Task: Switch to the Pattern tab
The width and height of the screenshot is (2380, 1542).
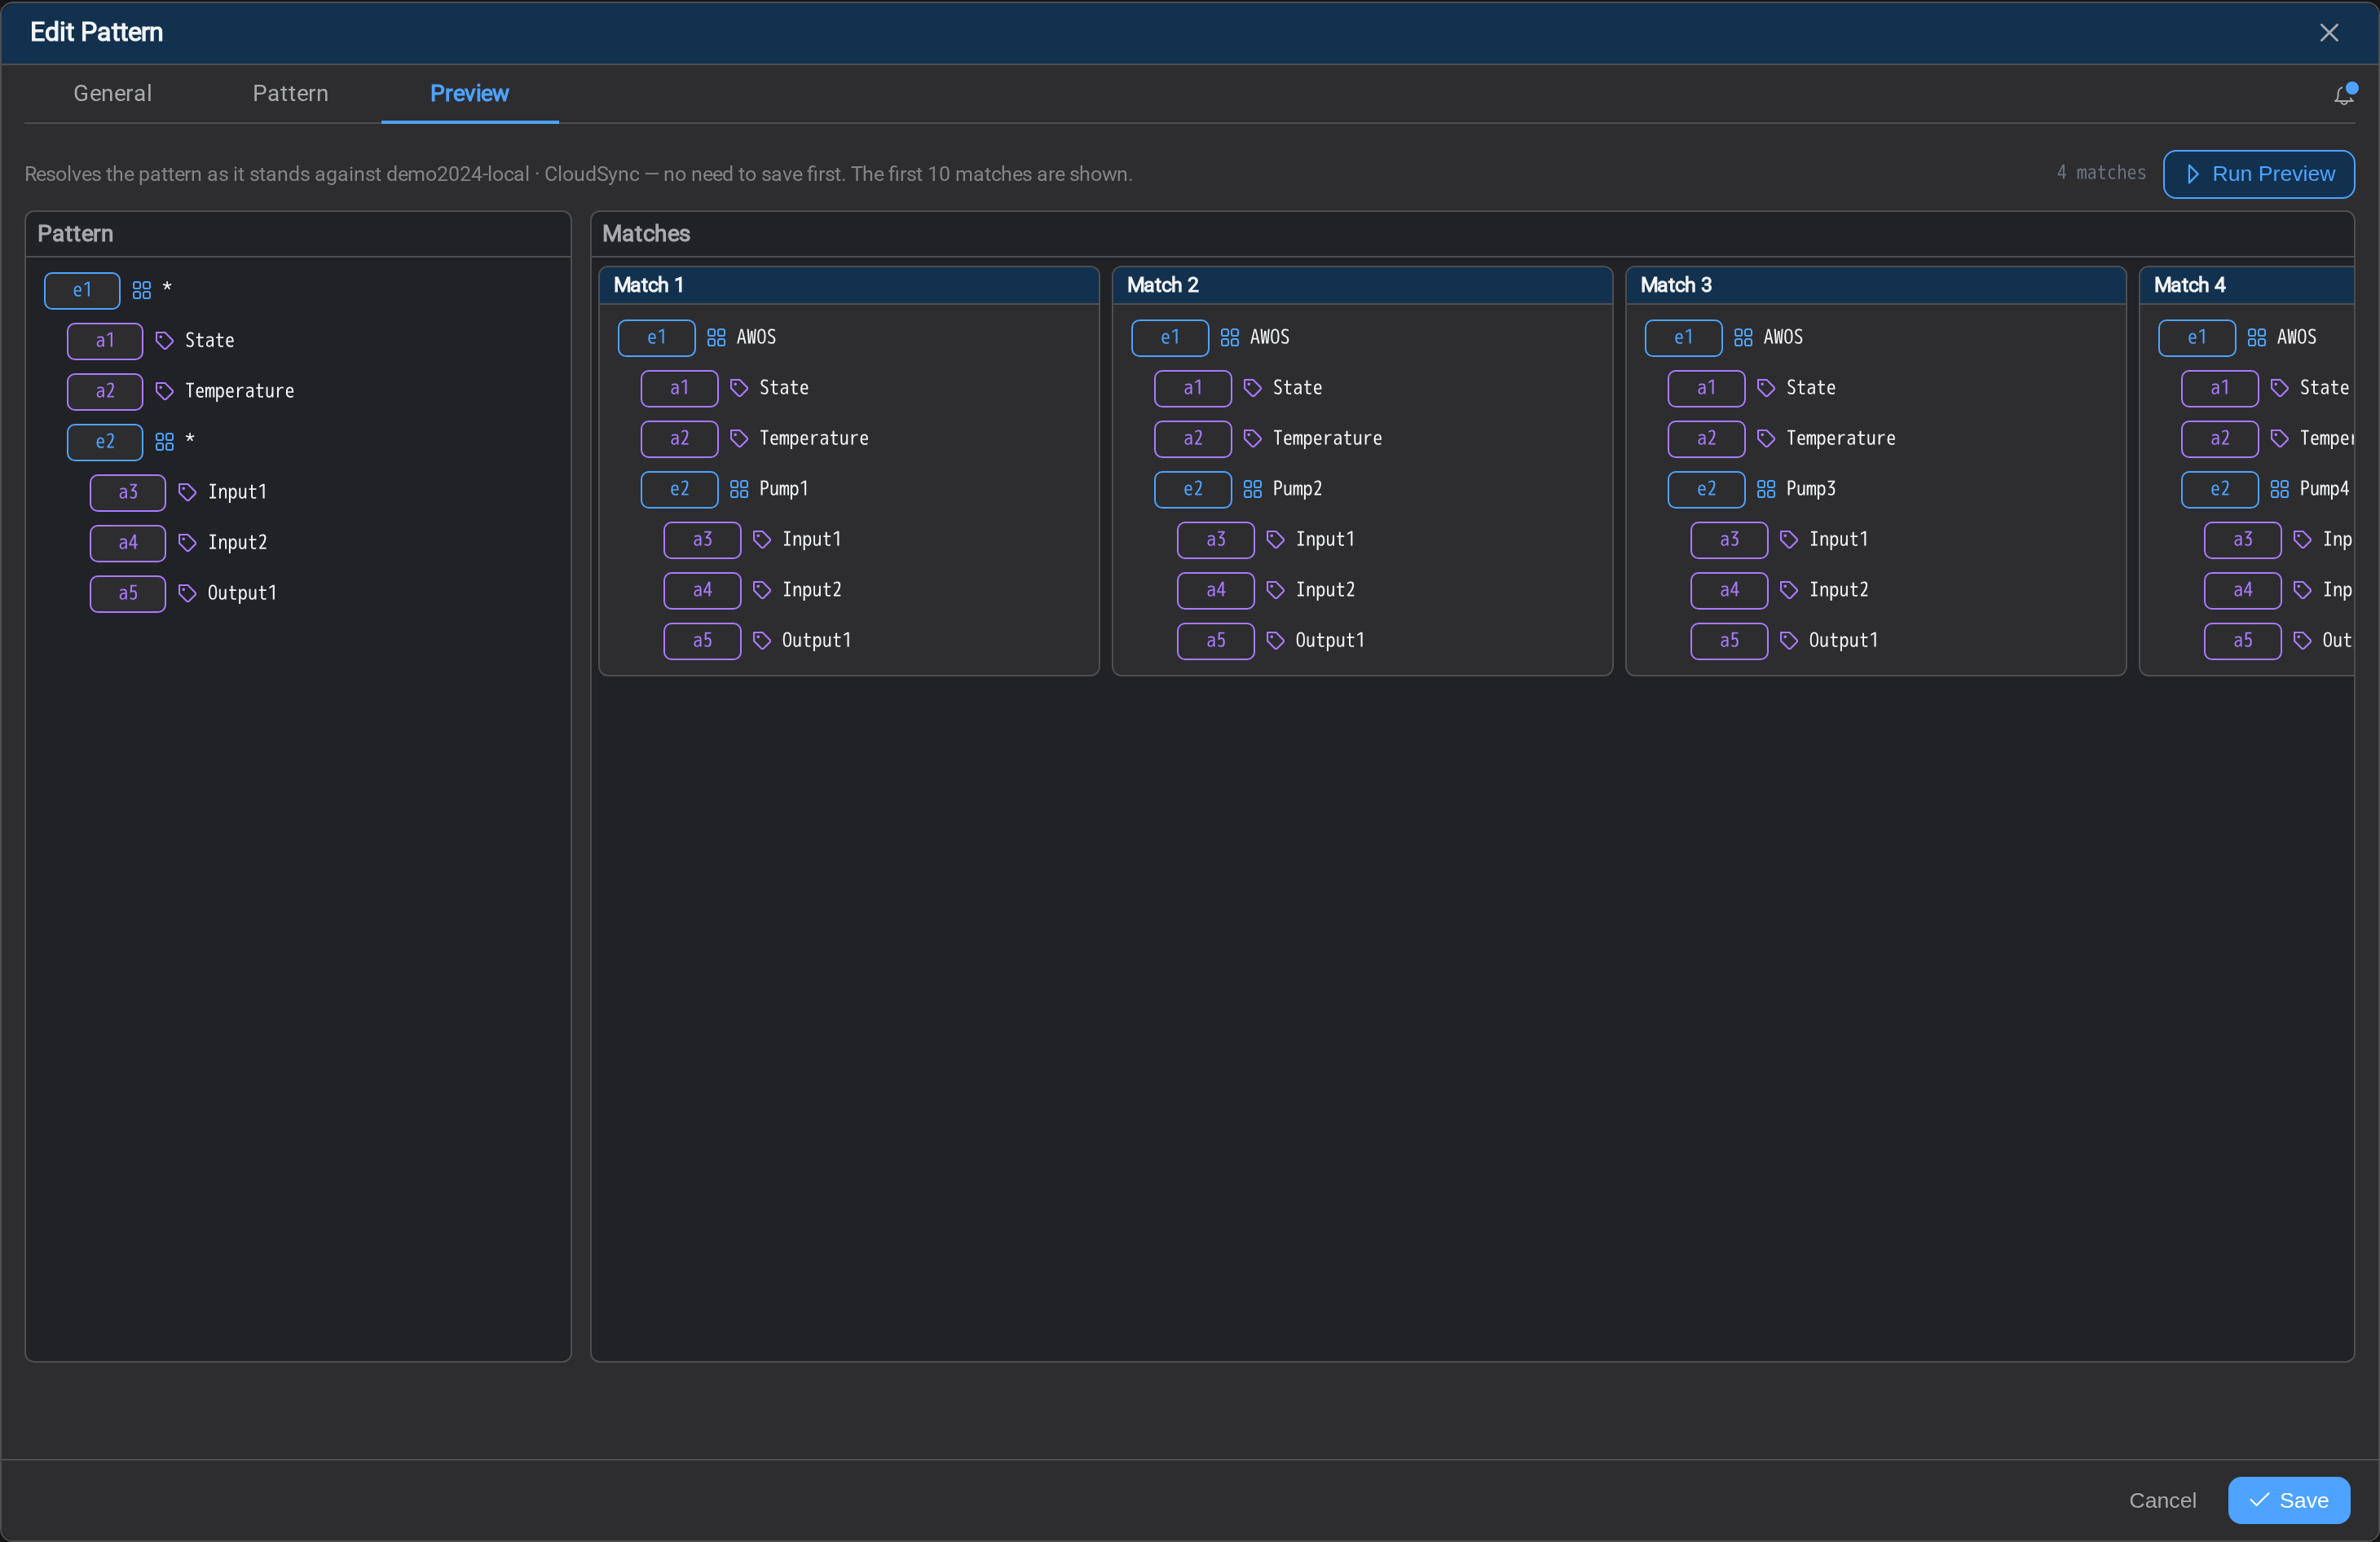Action: point(290,93)
